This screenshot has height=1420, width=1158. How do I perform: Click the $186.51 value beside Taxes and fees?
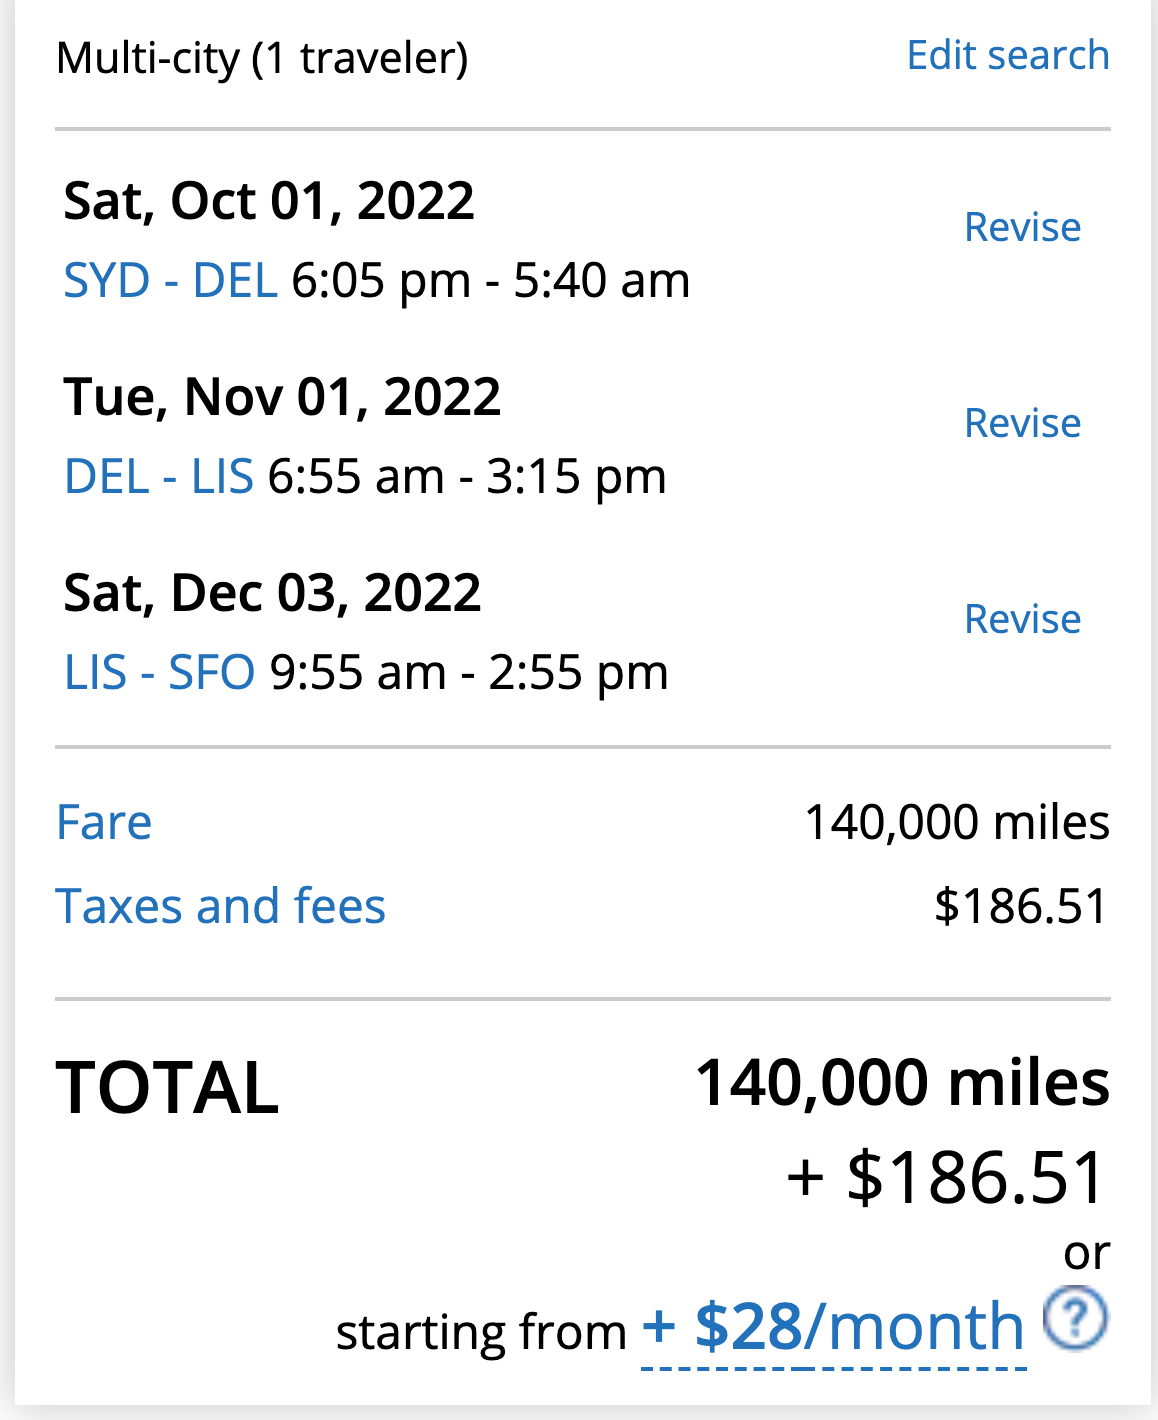click(1020, 907)
